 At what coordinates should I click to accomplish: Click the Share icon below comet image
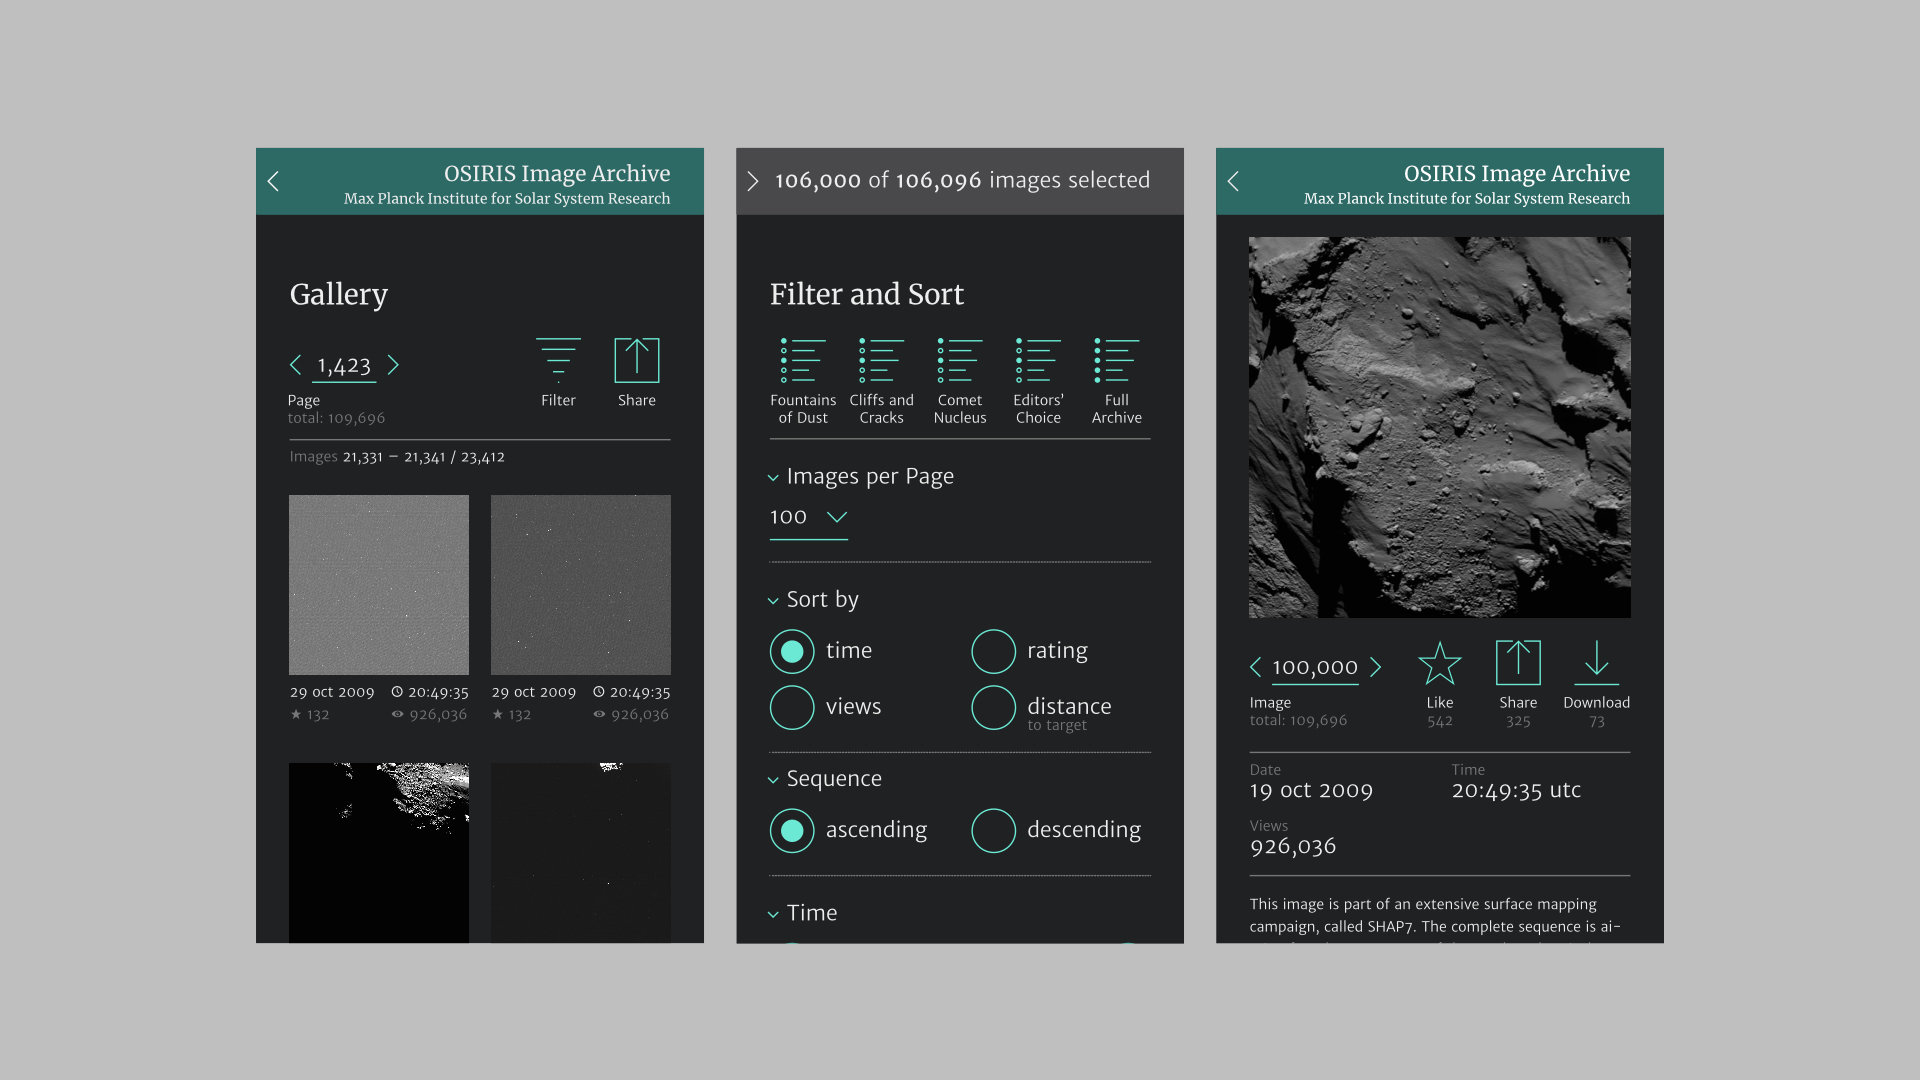click(x=1517, y=663)
